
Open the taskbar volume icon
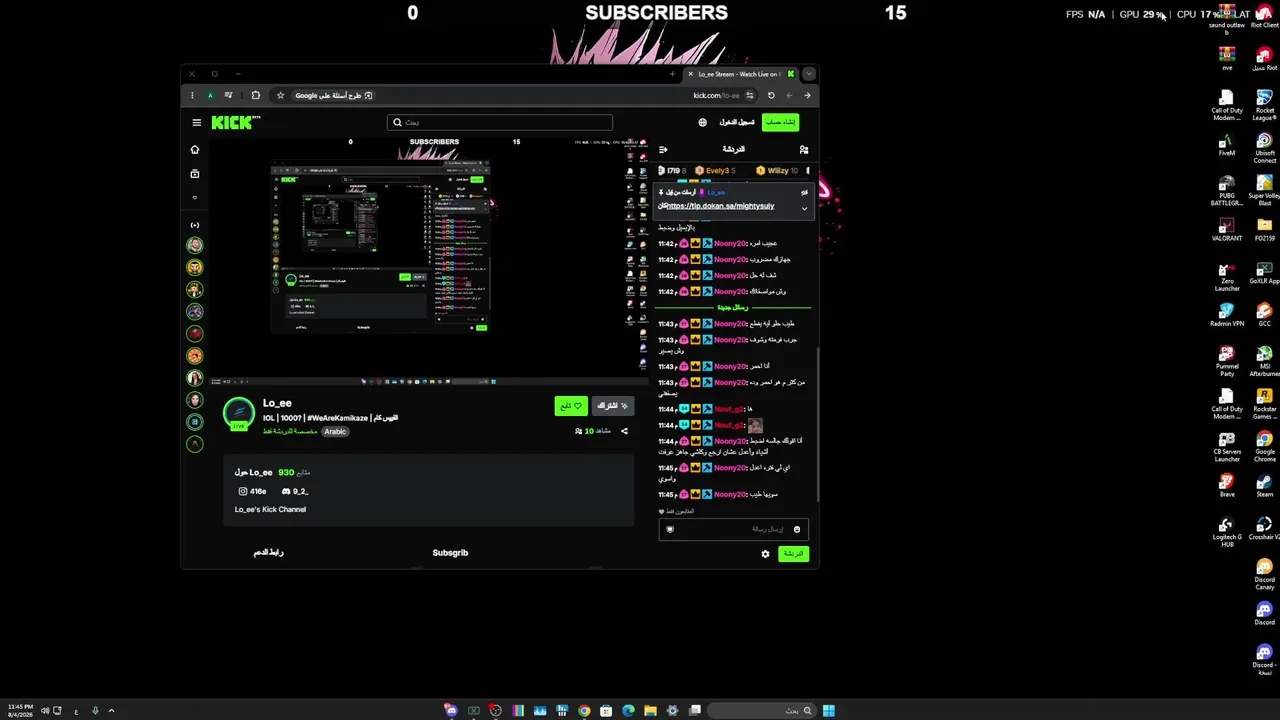click(45, 711)
